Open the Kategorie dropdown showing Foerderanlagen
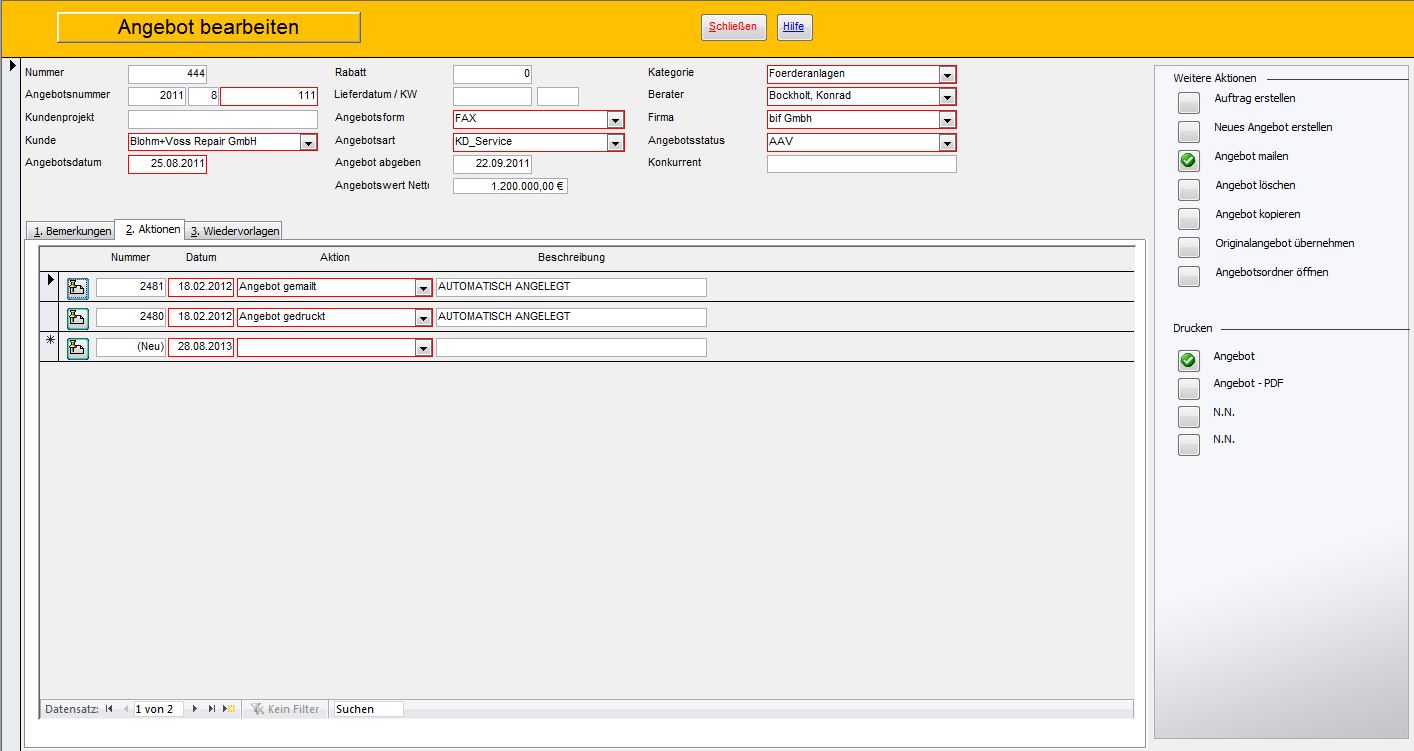The height and width of the screenshot is (751, 1414). click(x=947, y=74)
